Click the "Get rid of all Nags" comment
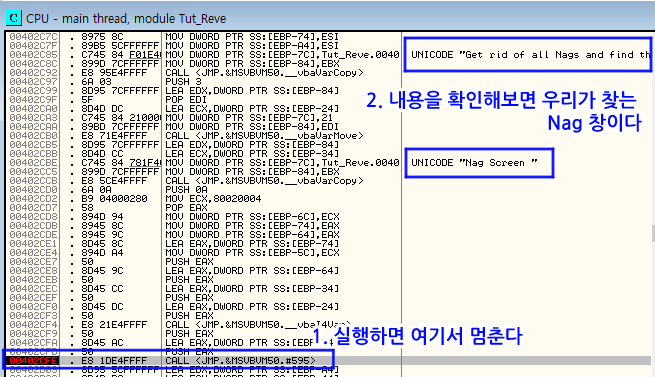 [x=531, y=55]
